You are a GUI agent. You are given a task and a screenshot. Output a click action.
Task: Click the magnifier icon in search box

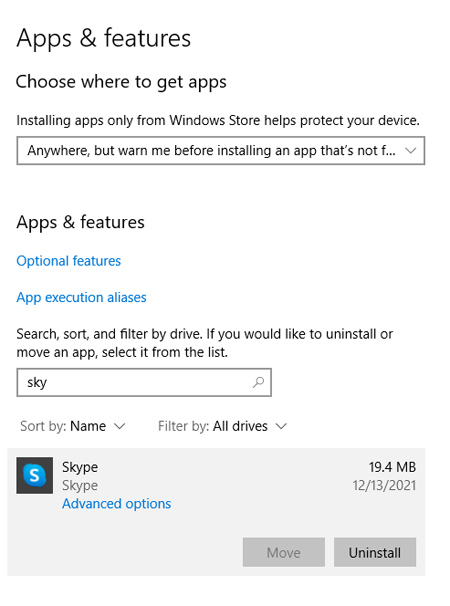(258, 382)
